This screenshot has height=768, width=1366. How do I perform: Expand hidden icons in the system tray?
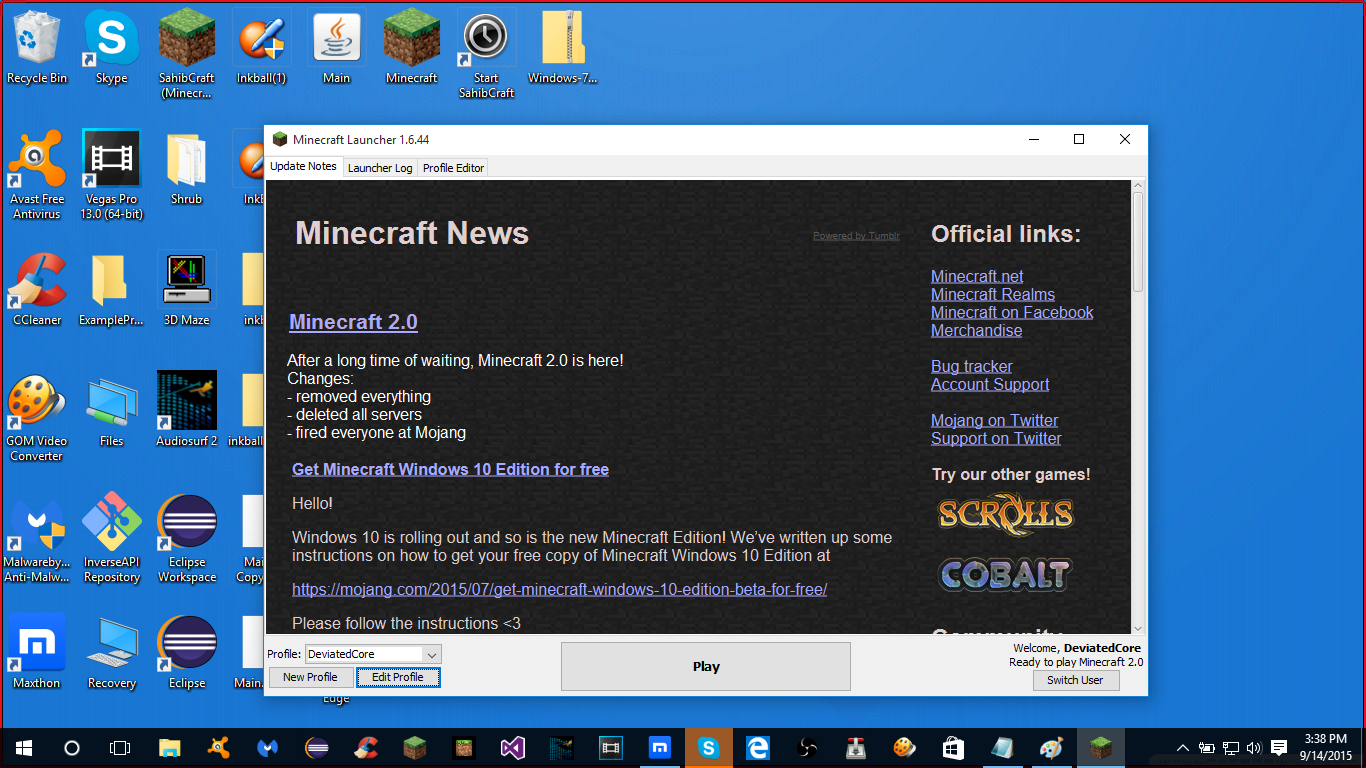click(1182, 747)
